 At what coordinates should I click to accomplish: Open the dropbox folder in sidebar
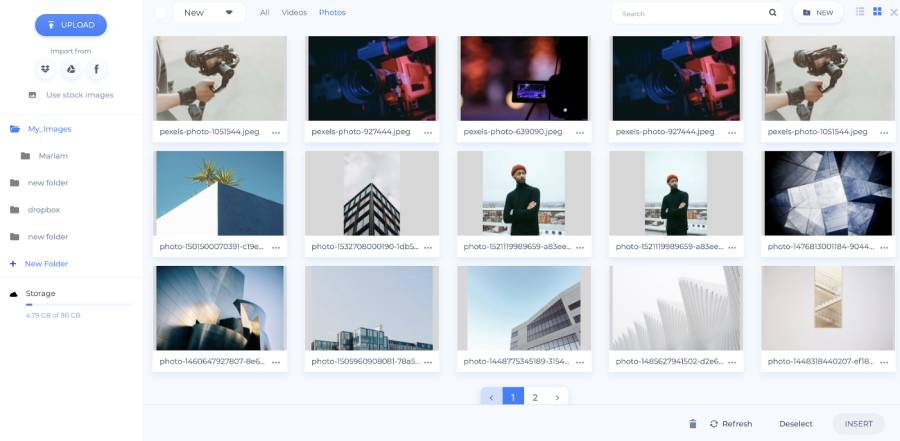[x=35, y=210]
